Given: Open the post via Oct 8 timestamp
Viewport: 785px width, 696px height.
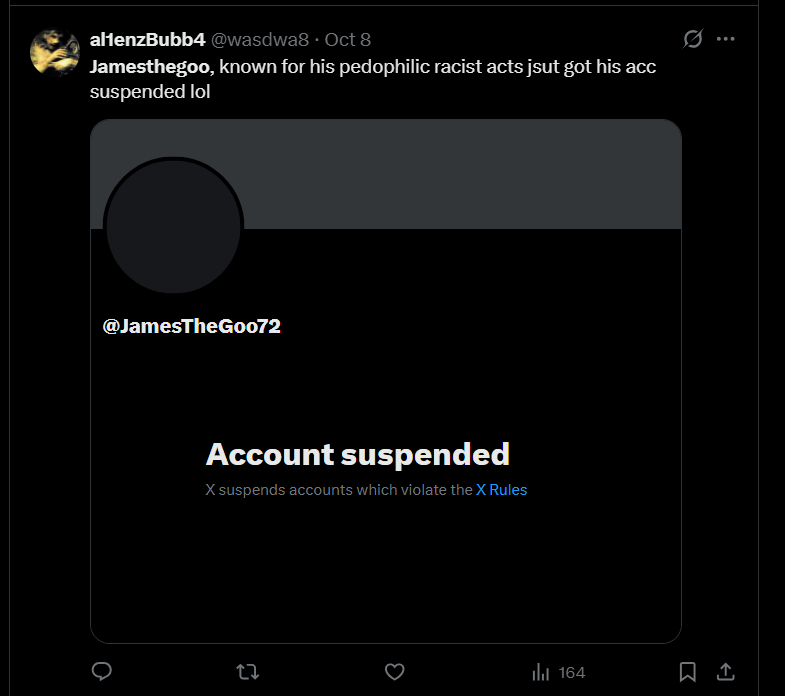Looking at the screenshot, I should (348, 40).
